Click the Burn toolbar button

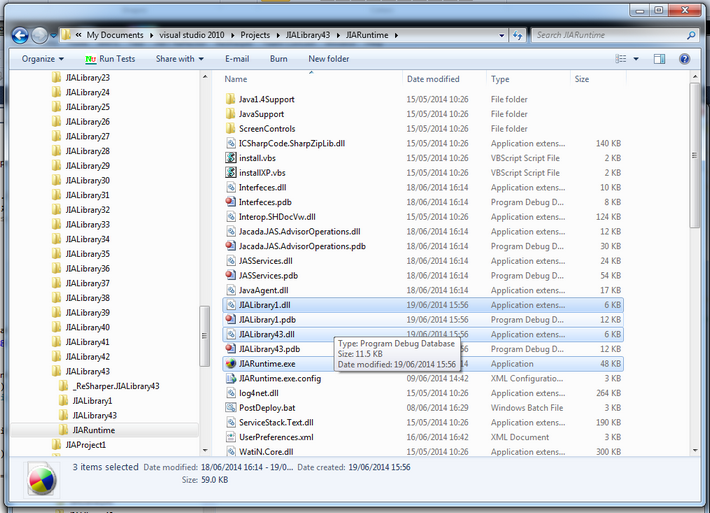tap(278, 59)
